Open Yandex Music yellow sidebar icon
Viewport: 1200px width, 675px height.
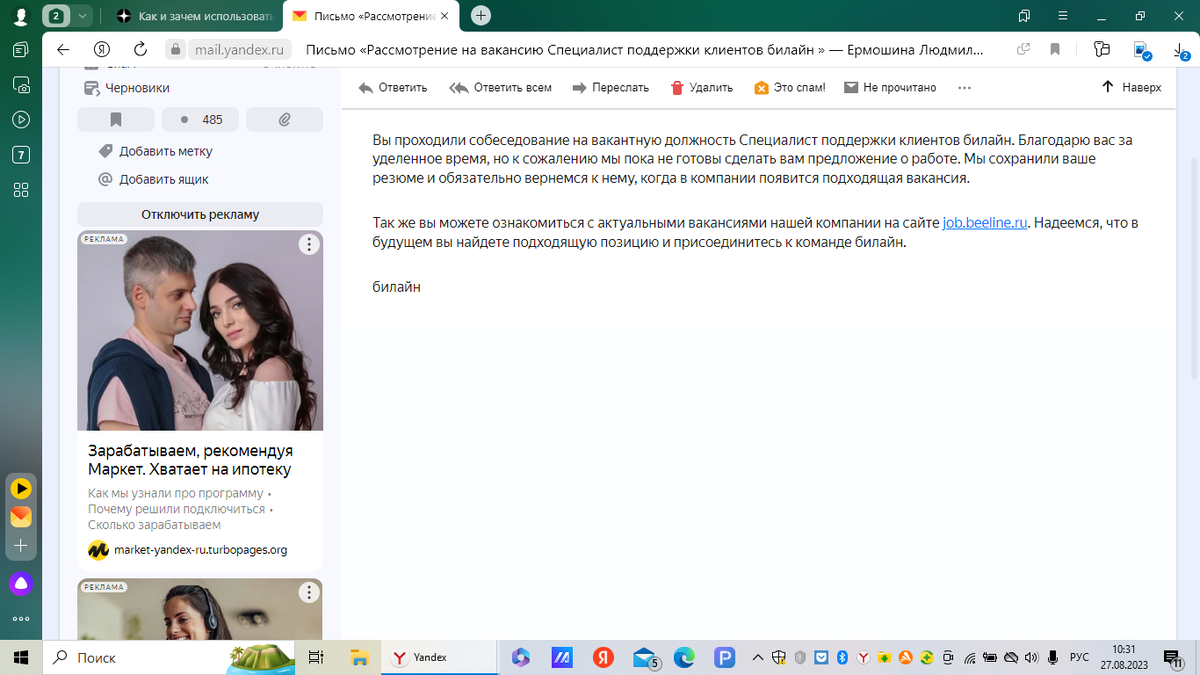click(x=21, y=488)
